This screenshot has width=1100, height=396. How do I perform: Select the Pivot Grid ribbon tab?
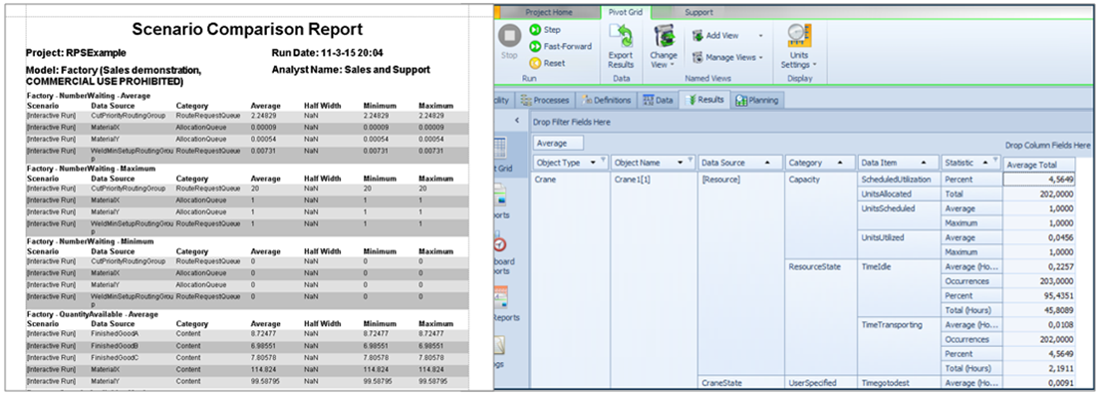[626, 12]
